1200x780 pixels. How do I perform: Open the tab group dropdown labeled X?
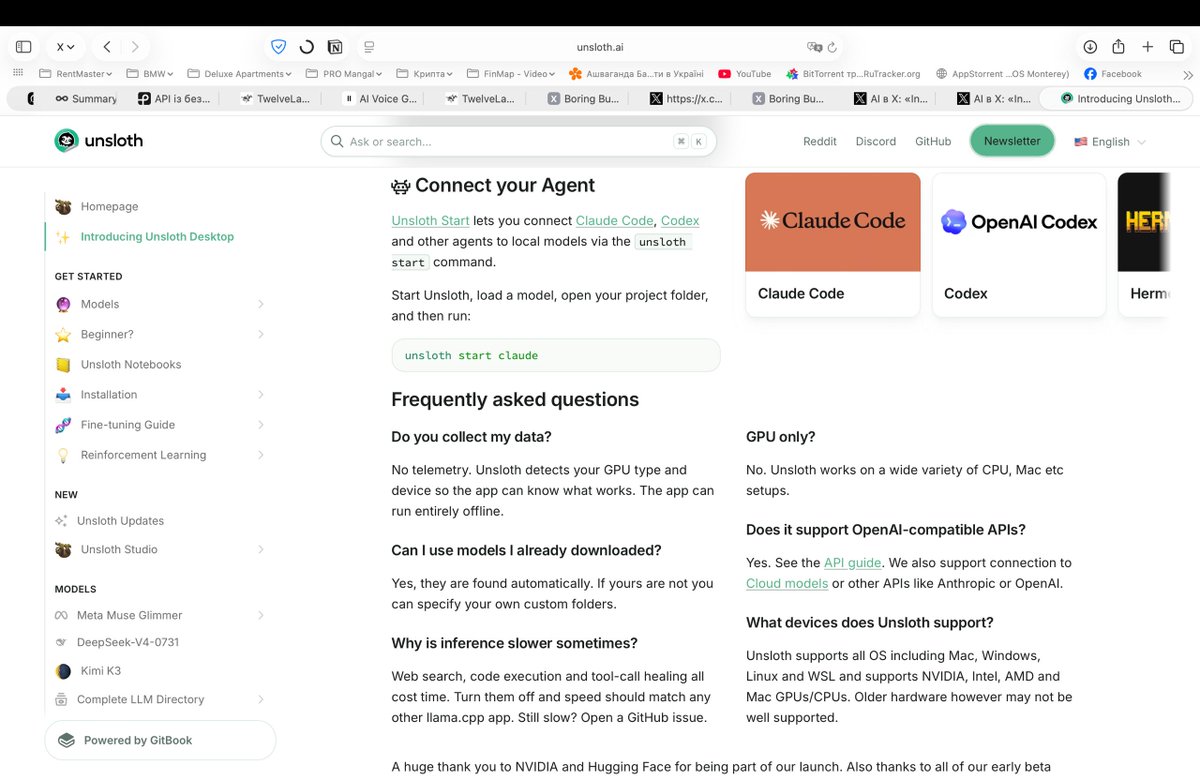(65, 47)
